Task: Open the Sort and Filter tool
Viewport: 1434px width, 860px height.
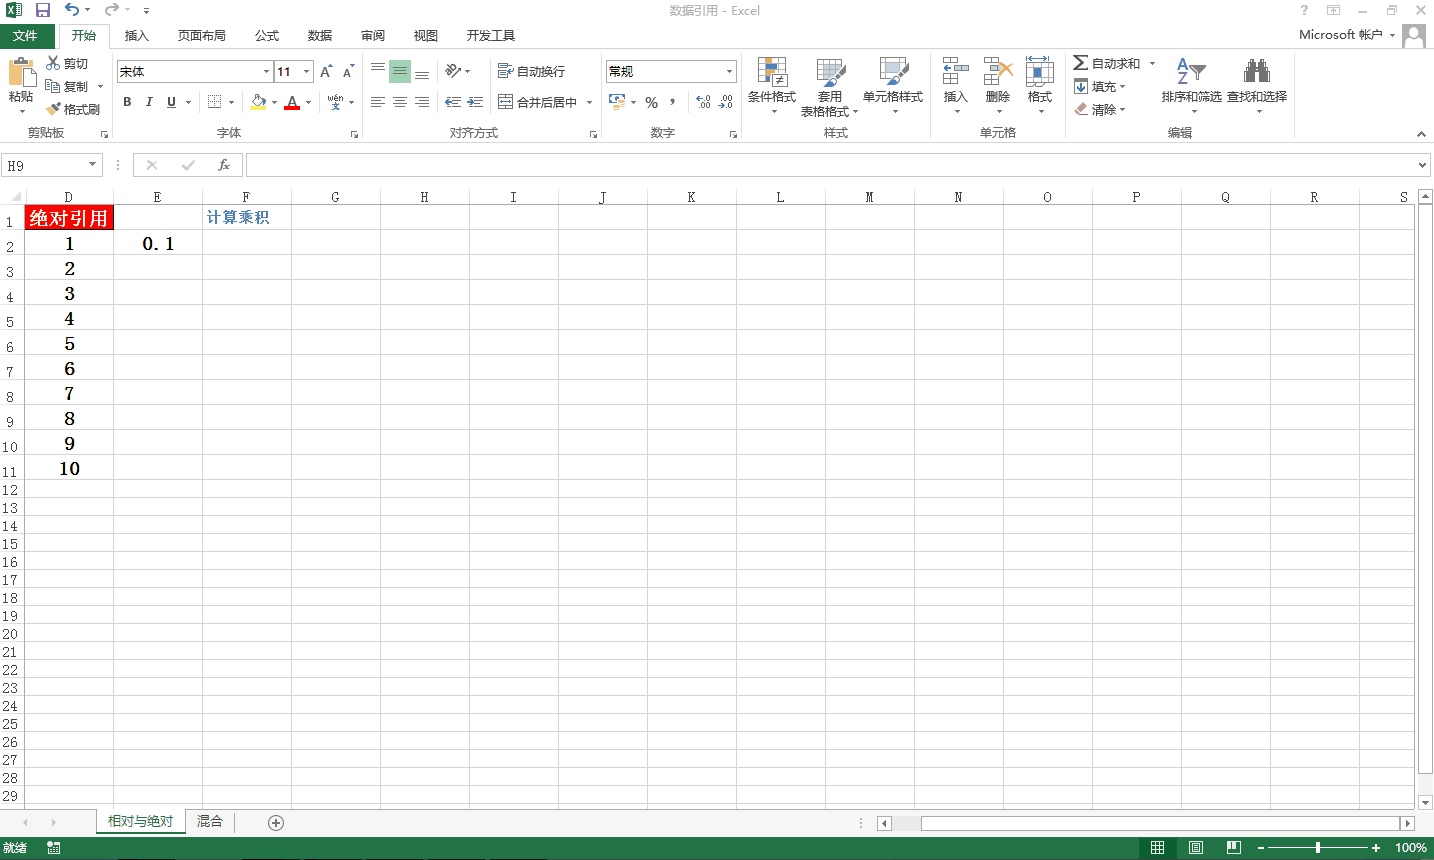Action: point(1190,73)
